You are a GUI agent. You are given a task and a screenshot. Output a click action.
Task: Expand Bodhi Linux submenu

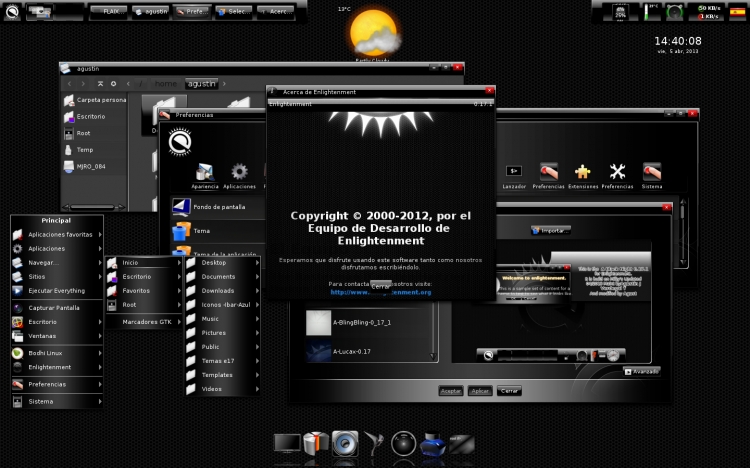point(57,353)
